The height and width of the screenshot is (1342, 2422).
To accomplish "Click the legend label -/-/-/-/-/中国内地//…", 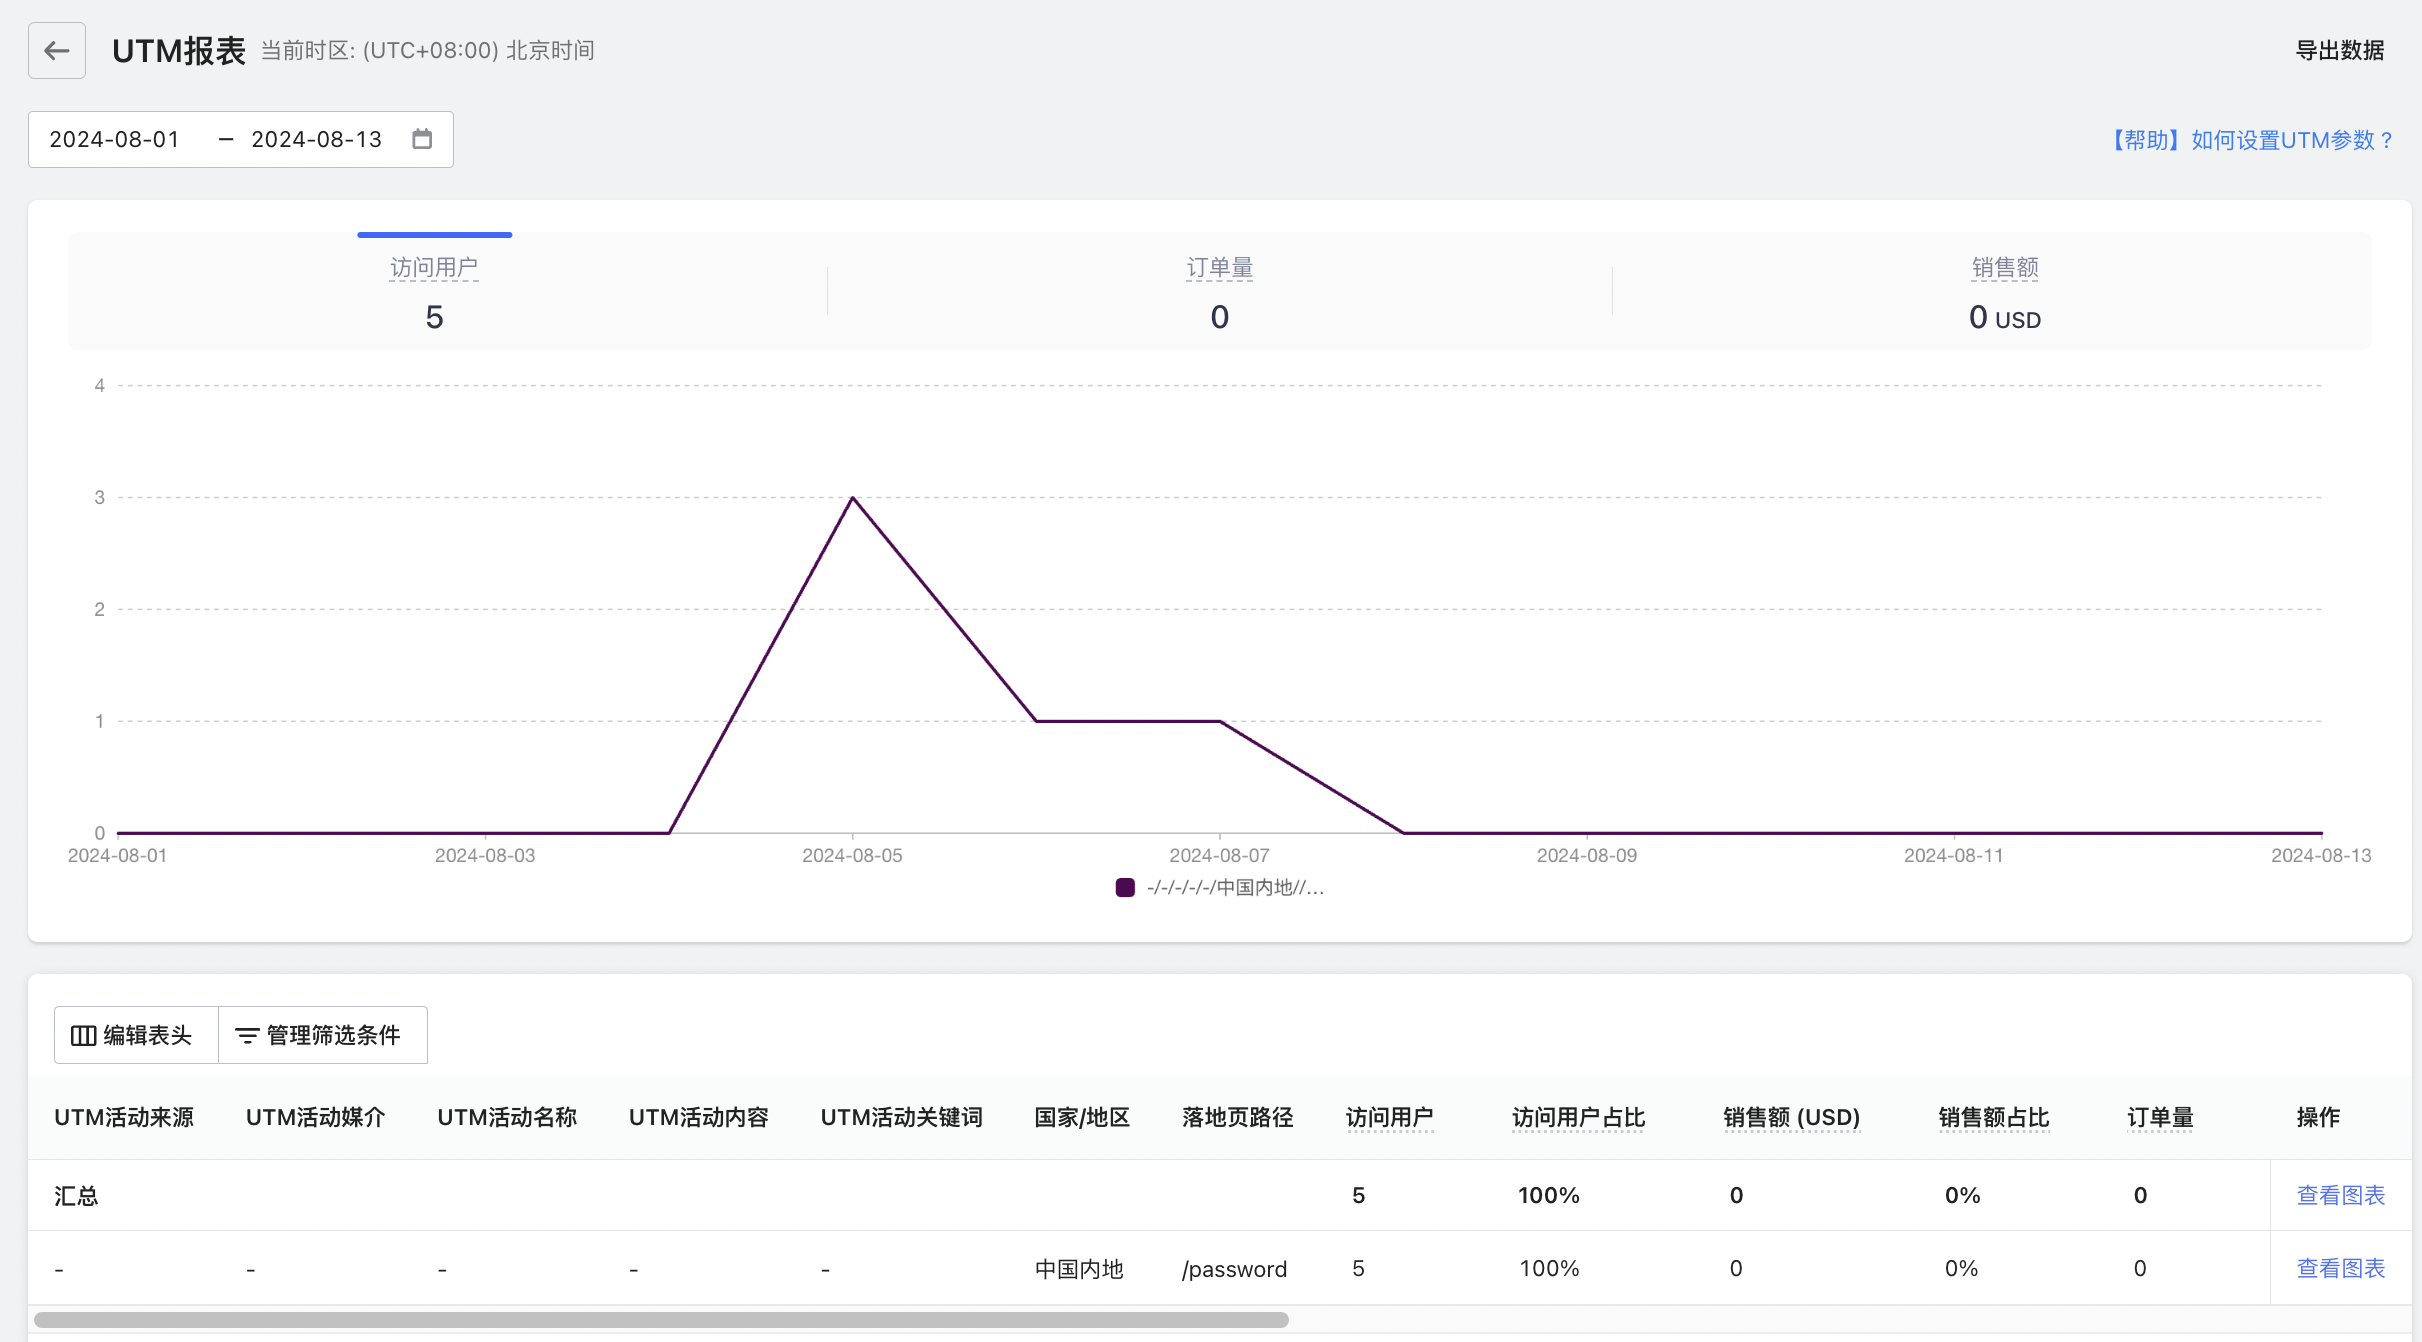I will pos(1235,887).
